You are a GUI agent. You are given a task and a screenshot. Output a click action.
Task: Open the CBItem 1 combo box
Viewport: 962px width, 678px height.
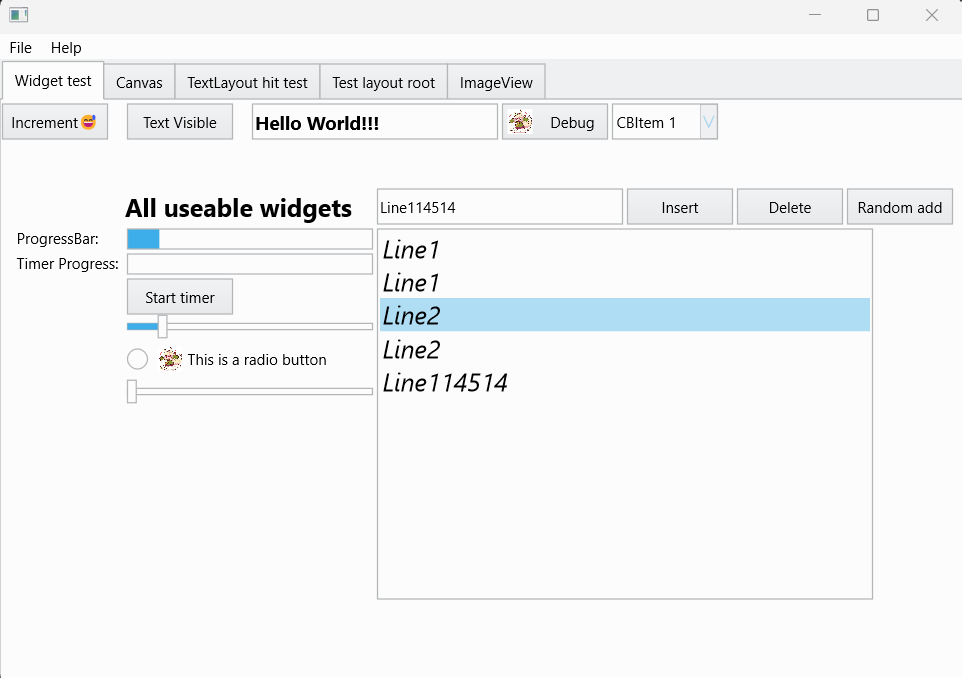click(709, 121)
